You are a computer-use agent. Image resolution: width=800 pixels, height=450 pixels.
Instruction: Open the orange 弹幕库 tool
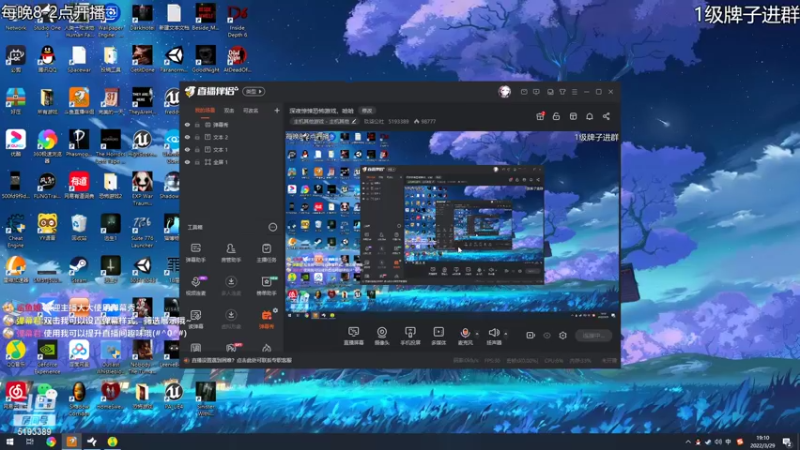coord(266,319)
